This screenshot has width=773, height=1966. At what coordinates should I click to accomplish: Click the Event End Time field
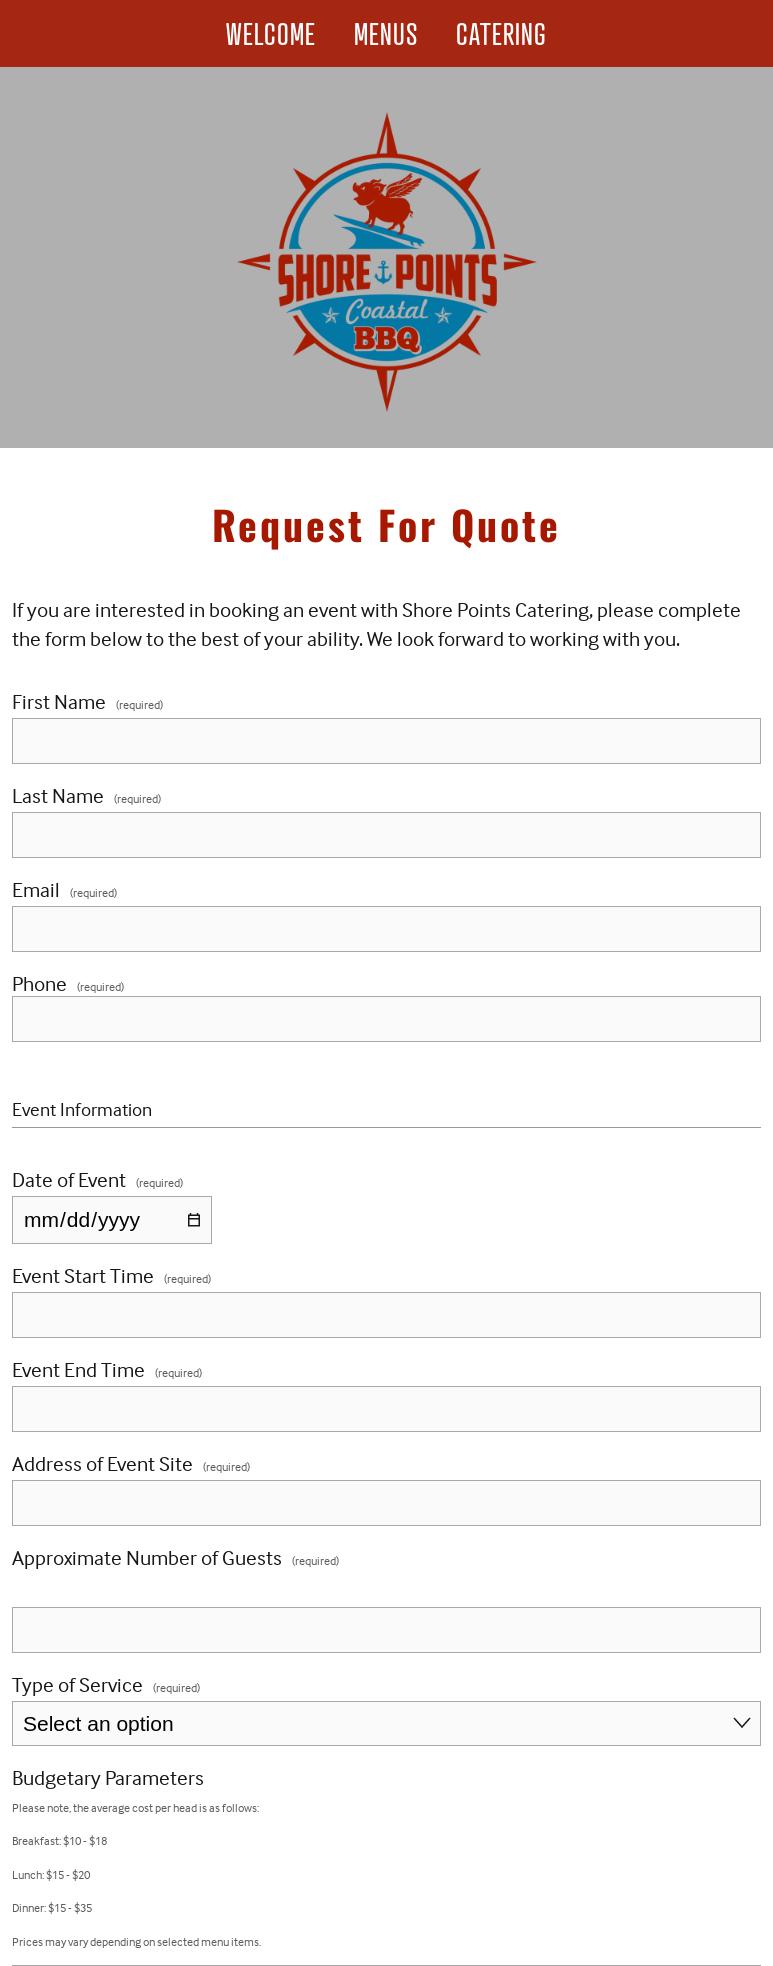(x=386, y=1409)
